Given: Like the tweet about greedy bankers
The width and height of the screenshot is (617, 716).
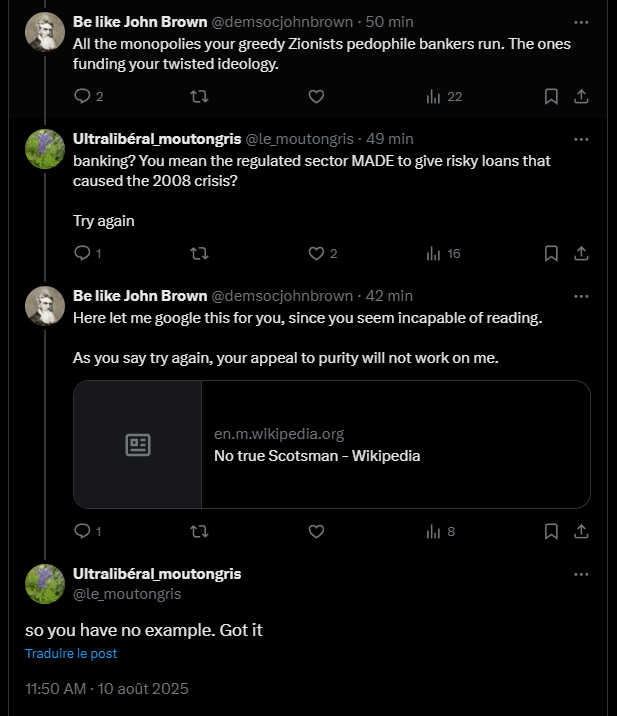Looking at the screenshot, I should pyautogui.click(x=316, y=97).
